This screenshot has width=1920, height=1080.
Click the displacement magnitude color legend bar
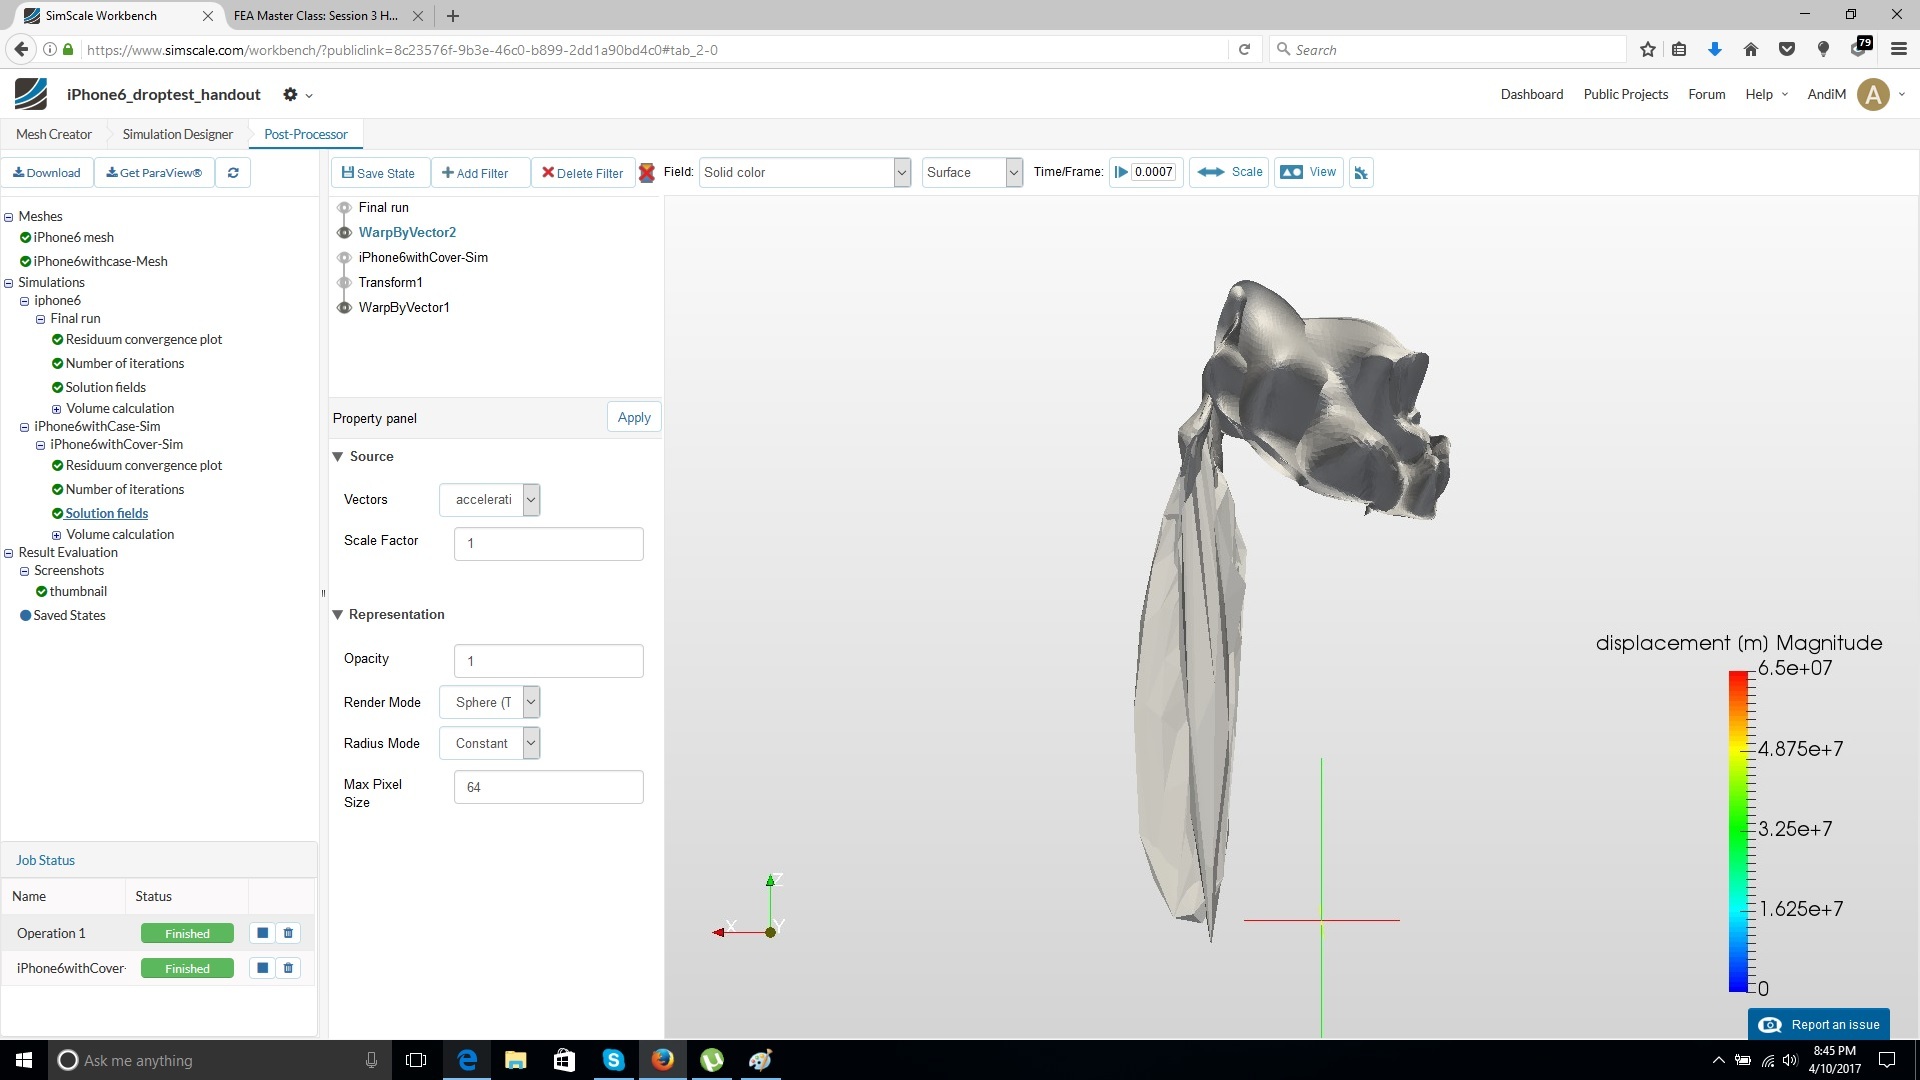point(1738,830)
